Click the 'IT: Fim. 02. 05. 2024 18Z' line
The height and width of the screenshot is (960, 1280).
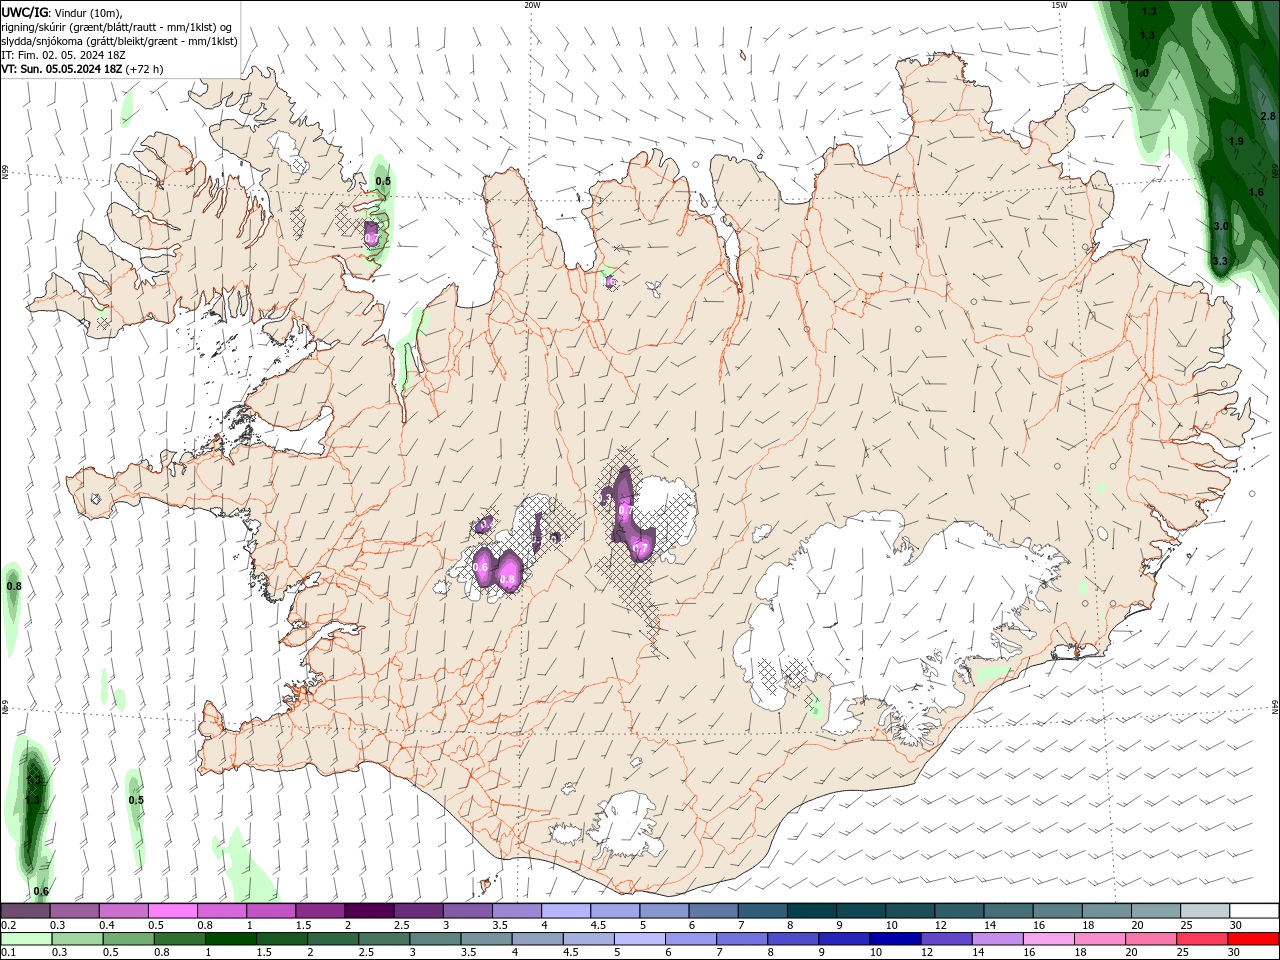63,55
